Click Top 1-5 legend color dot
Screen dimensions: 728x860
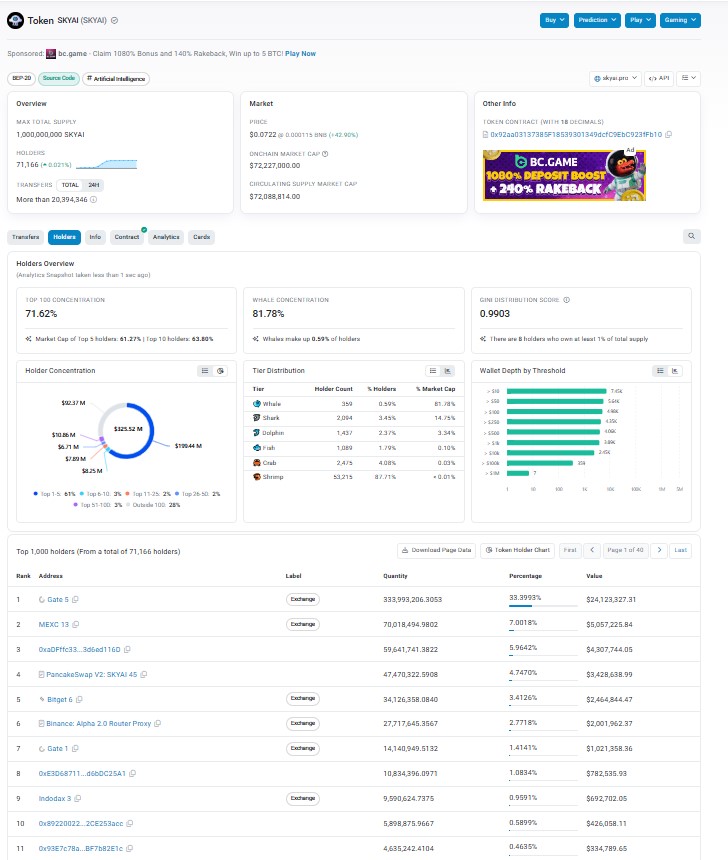[x=36, y=494]
